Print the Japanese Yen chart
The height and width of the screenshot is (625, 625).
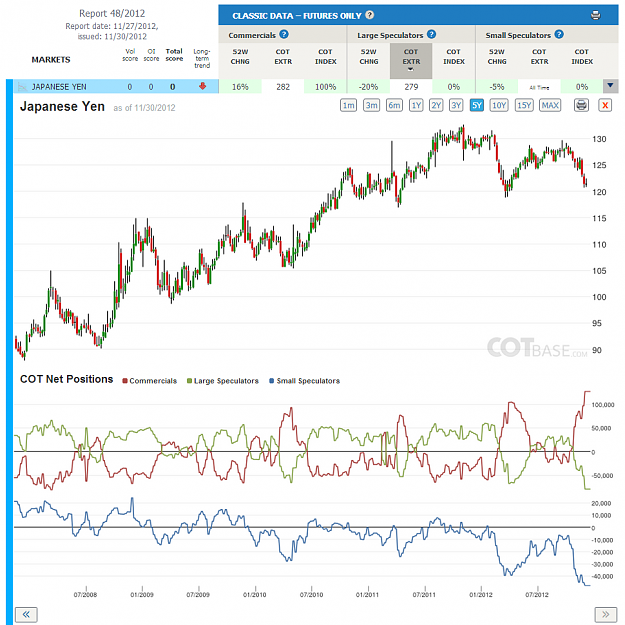click(x=582, y=105)
